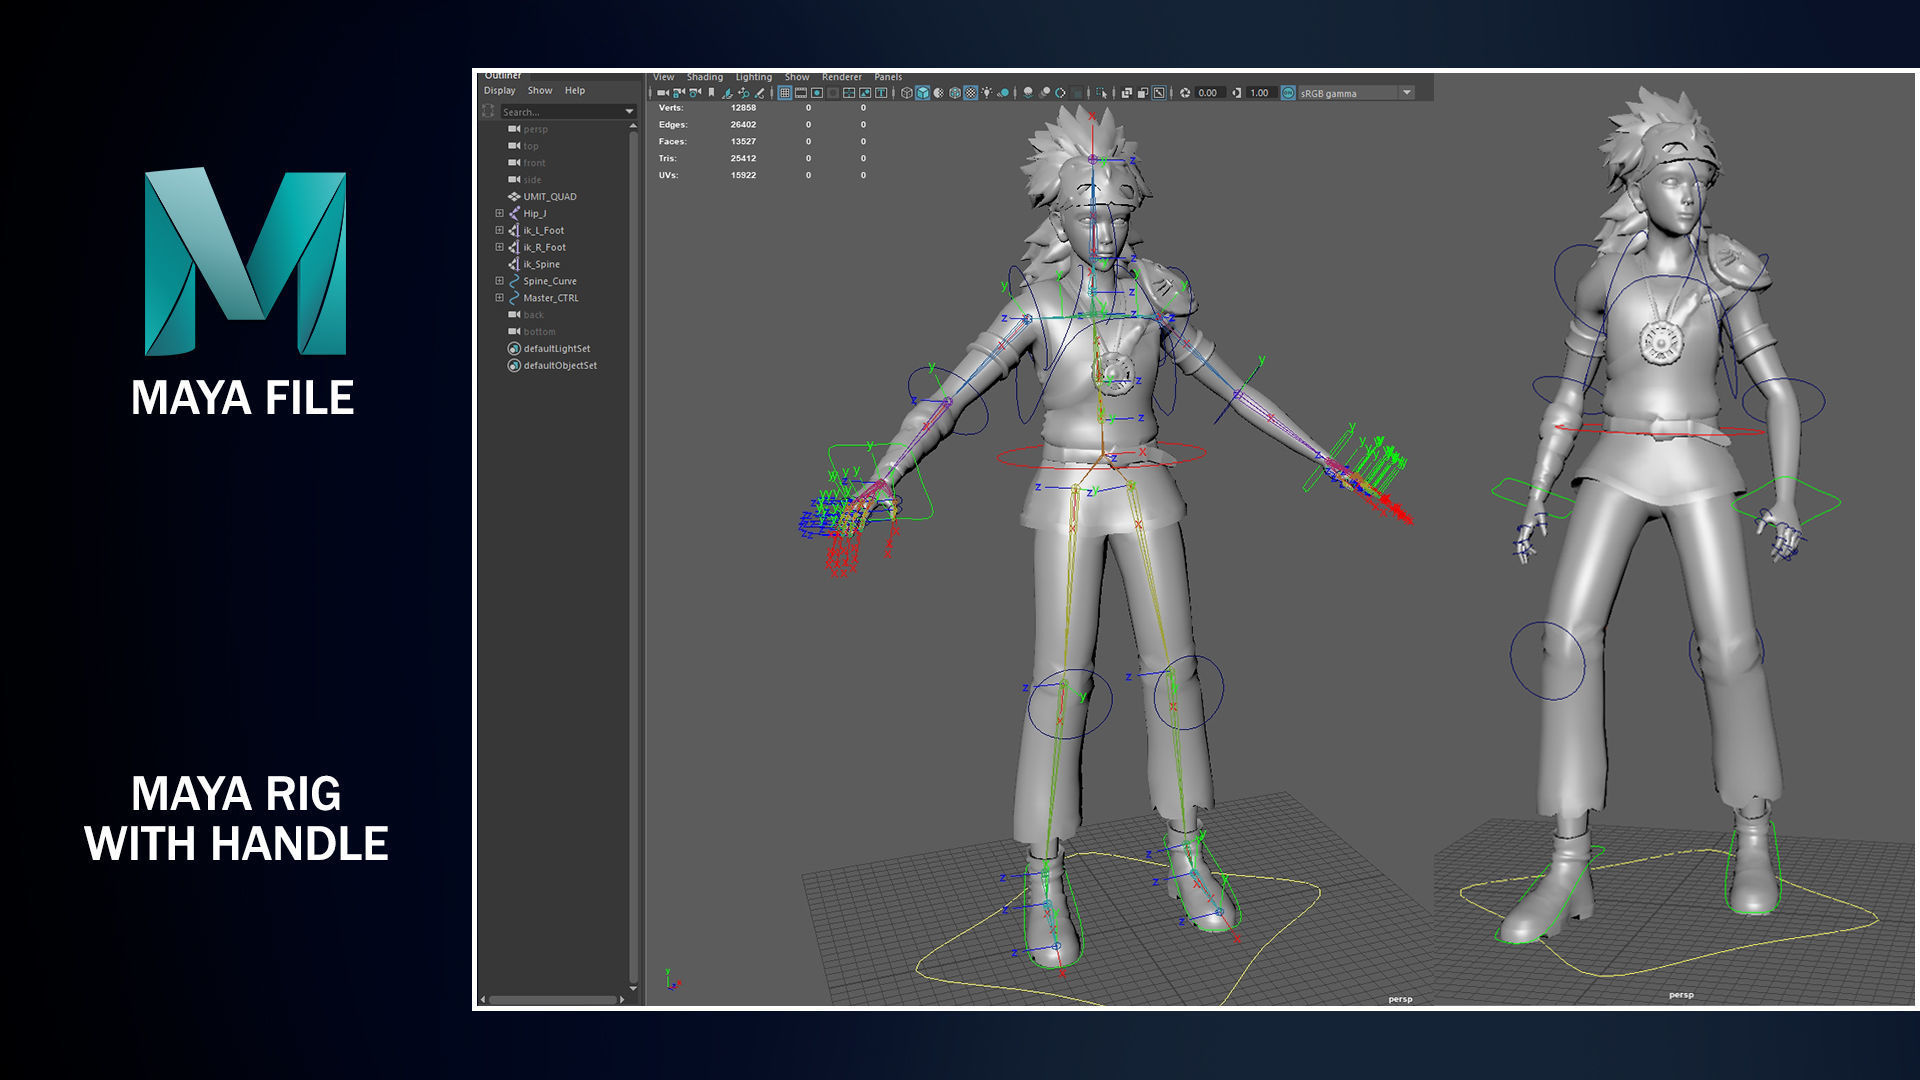Click the Safe Title icon
This screenshot has width=1920, height=1080.
pyautogui.click(x=881, y=92)
